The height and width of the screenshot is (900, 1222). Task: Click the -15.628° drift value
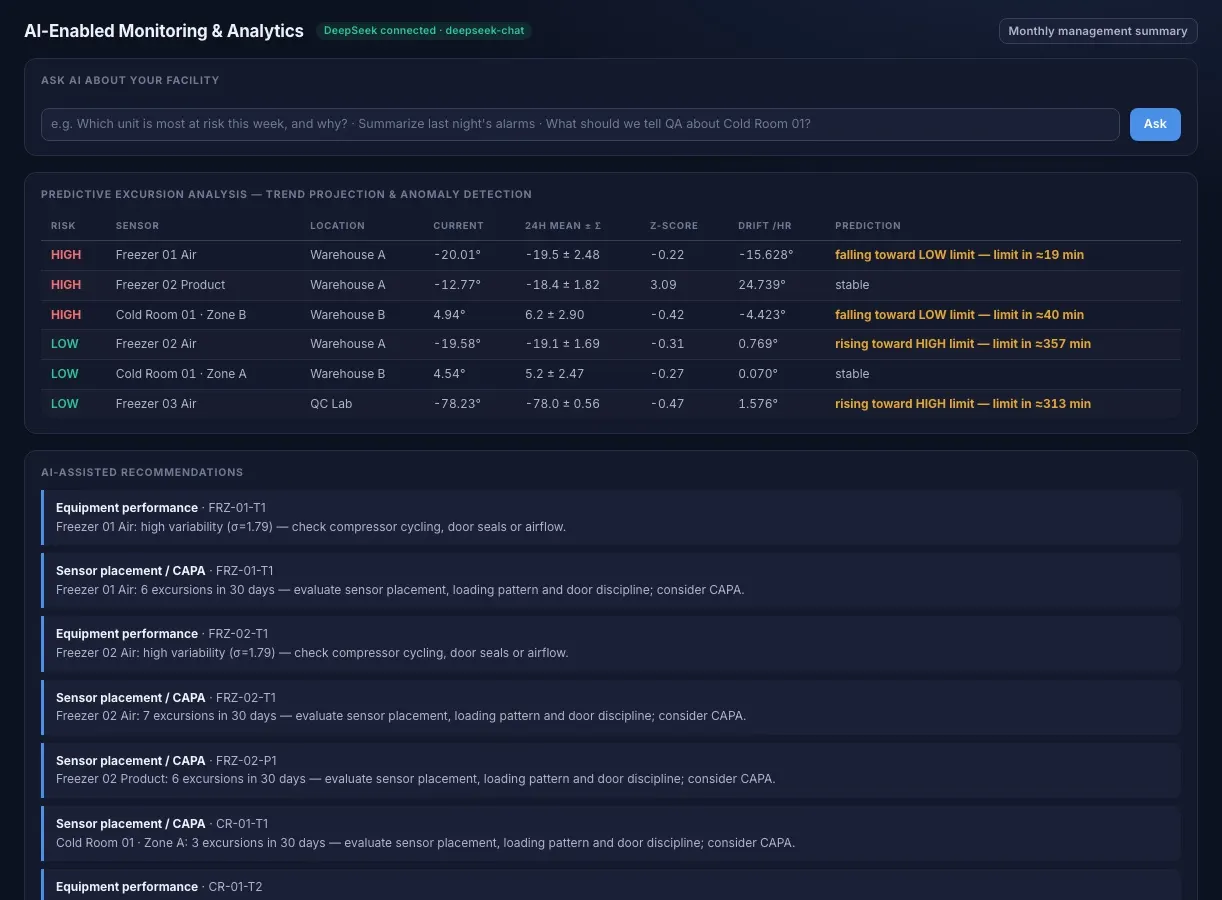[766, 255]
